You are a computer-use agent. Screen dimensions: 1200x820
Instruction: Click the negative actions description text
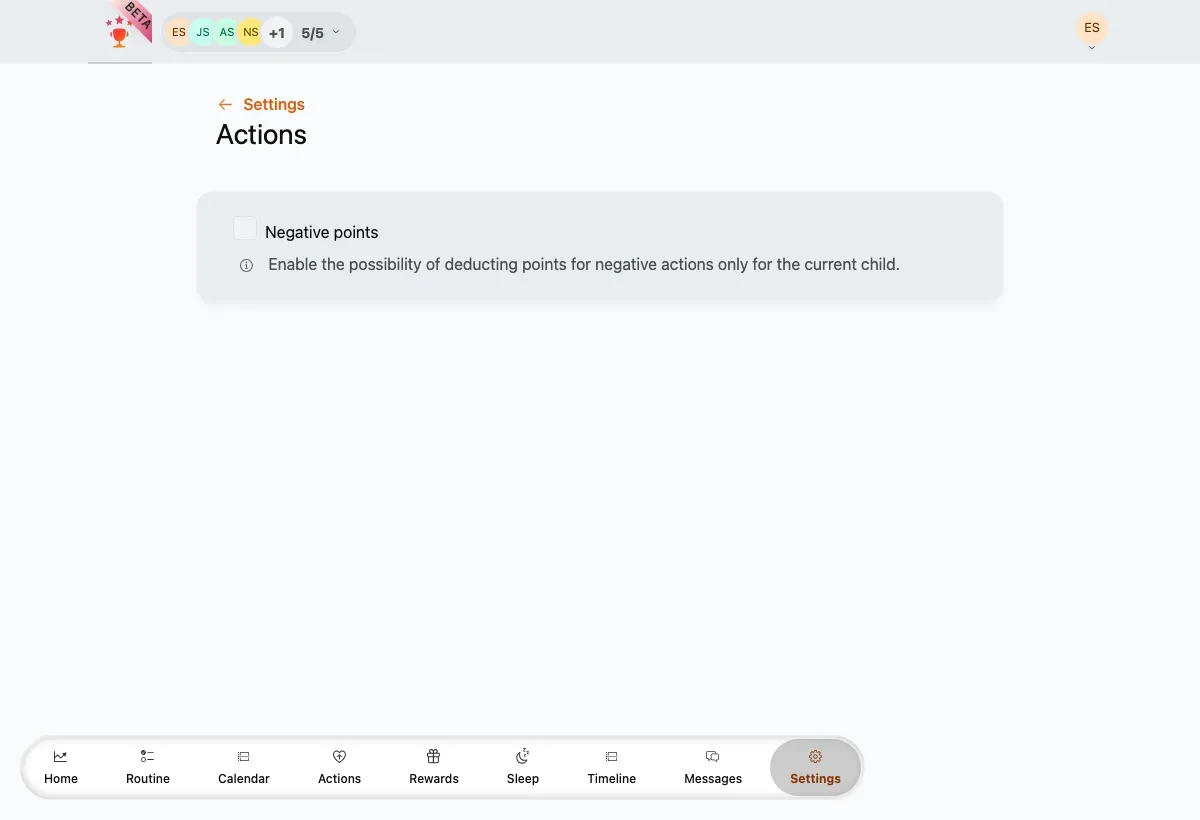point(584,265)
